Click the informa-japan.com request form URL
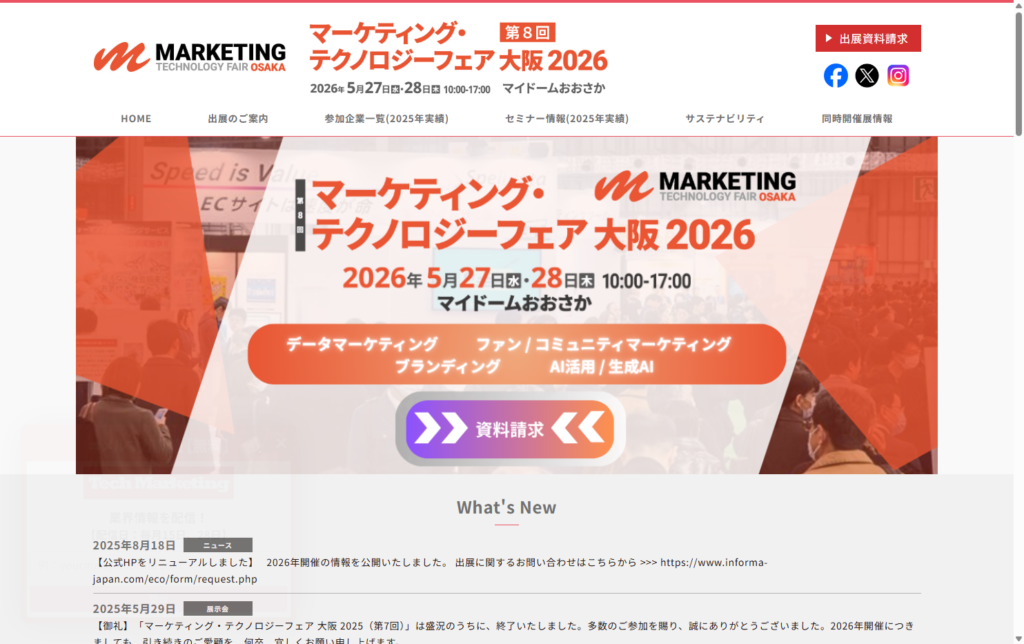 click(430, 570)
